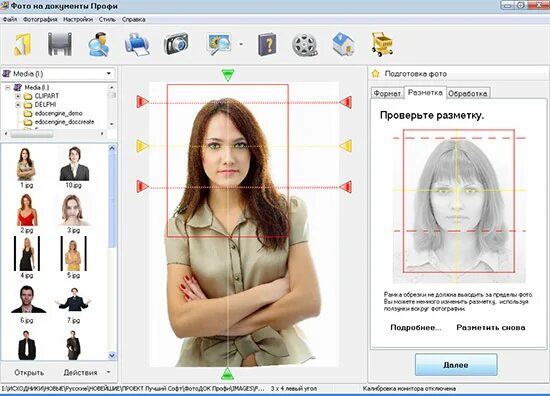Open the Стиль menu
Screen dimensions: 550x396
107,19
